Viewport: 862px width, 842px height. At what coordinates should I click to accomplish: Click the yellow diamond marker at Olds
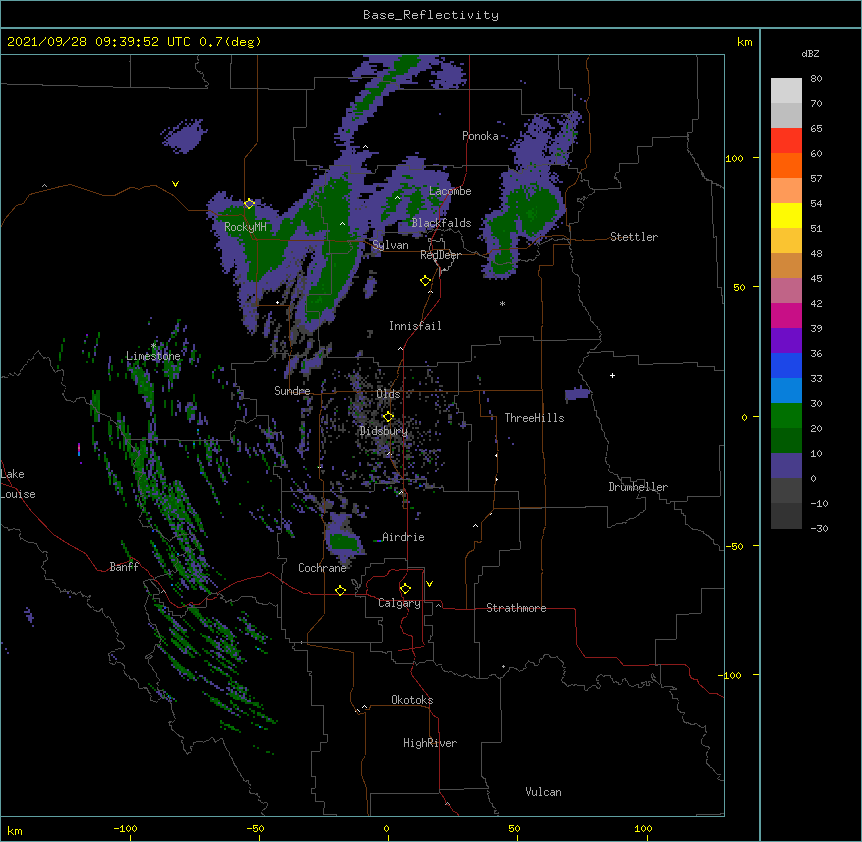pyautogui.click(x=388, y=417)
